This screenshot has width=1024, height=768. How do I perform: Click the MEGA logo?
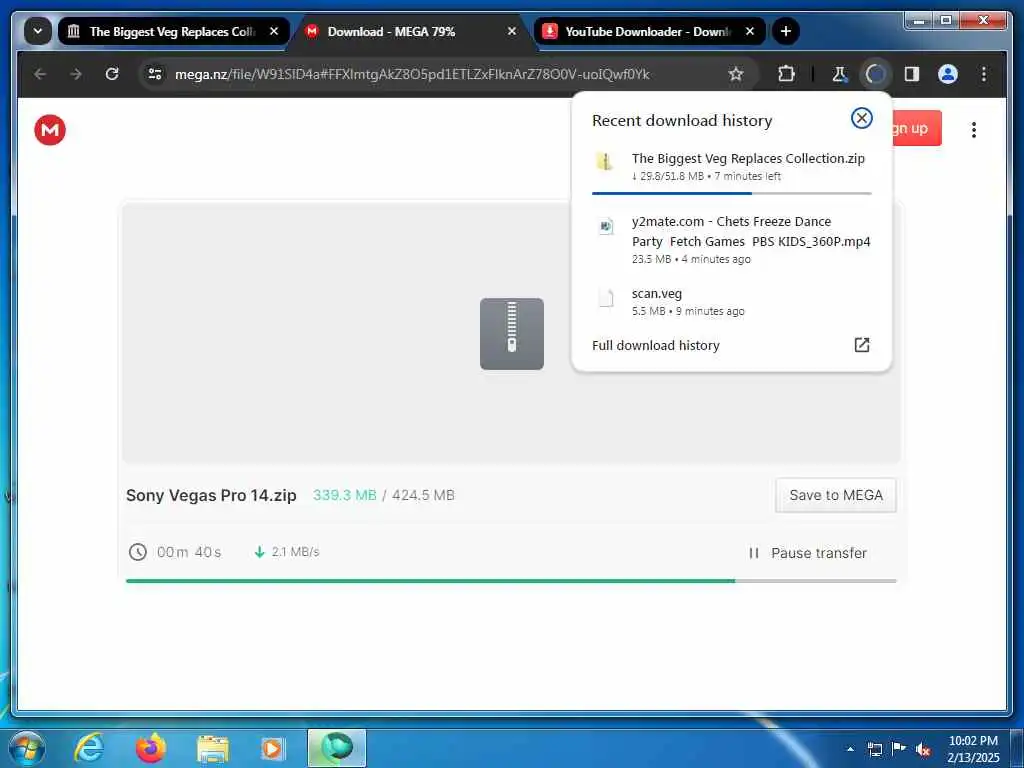(x=50, y=129)
